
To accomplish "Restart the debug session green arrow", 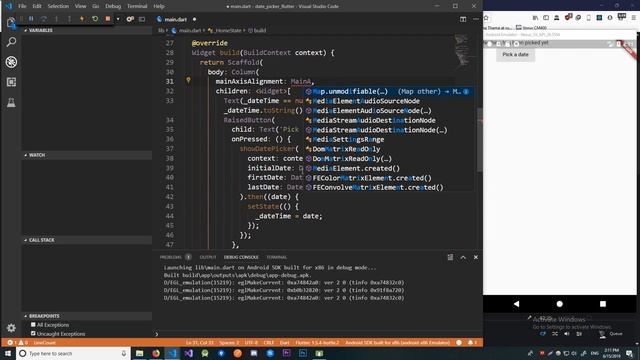I will pos(95,19).
